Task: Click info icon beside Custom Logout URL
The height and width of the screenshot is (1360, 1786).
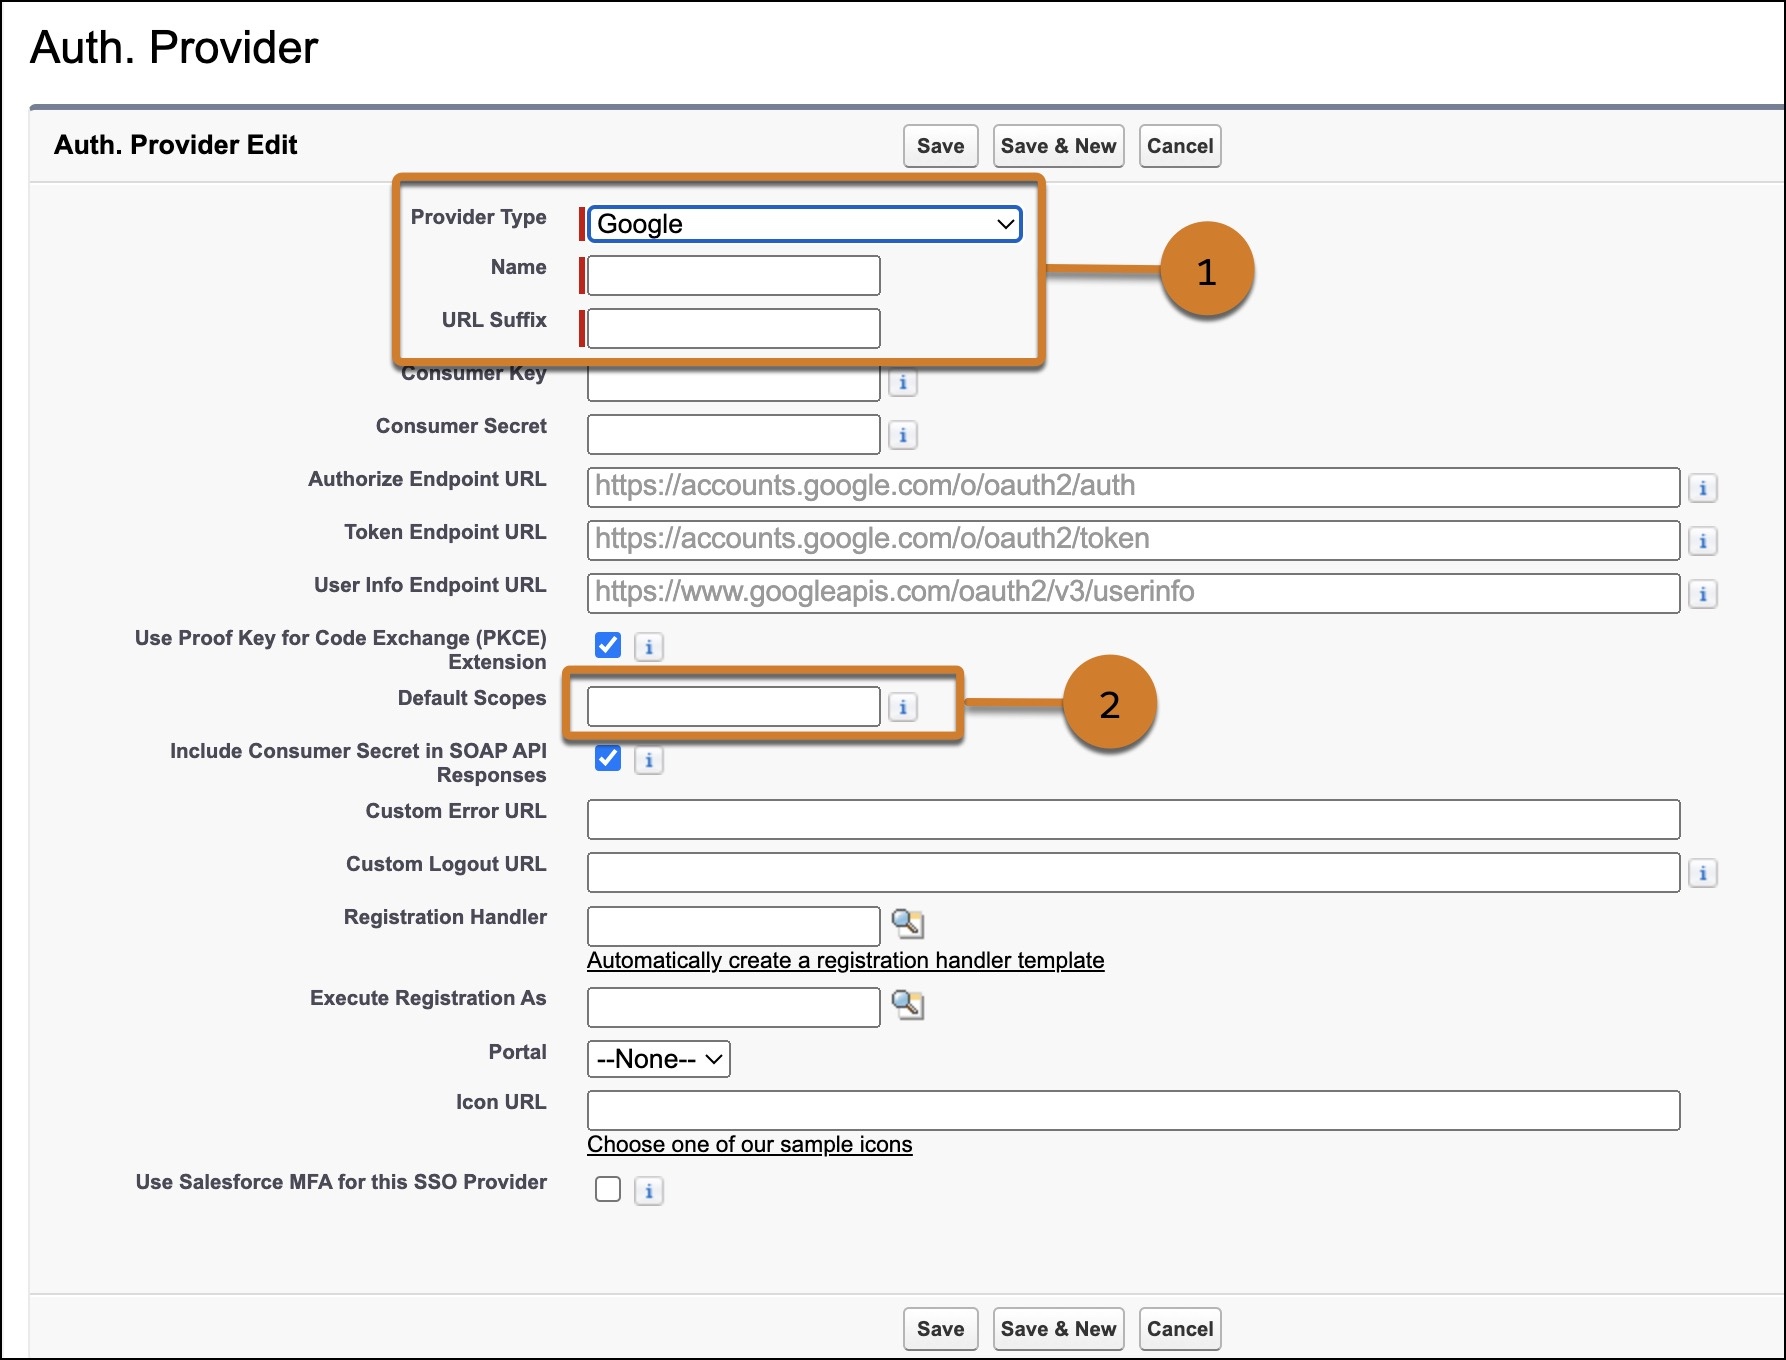Action: (1702, 873)
